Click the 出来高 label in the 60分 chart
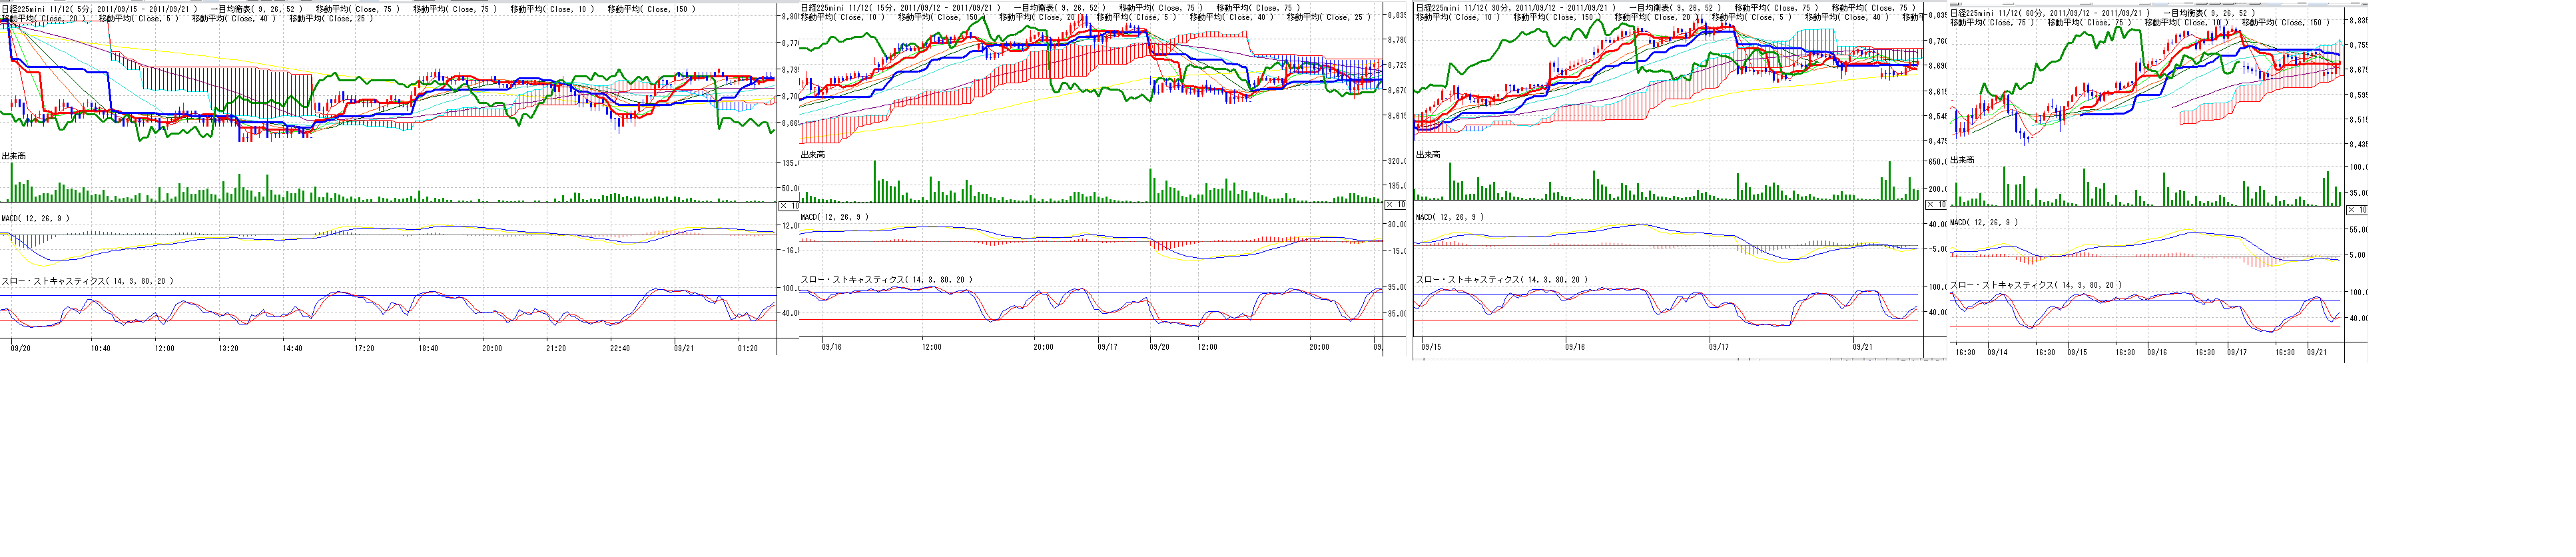Viewport: 2576px width, 557px height. click(1962, 160)
